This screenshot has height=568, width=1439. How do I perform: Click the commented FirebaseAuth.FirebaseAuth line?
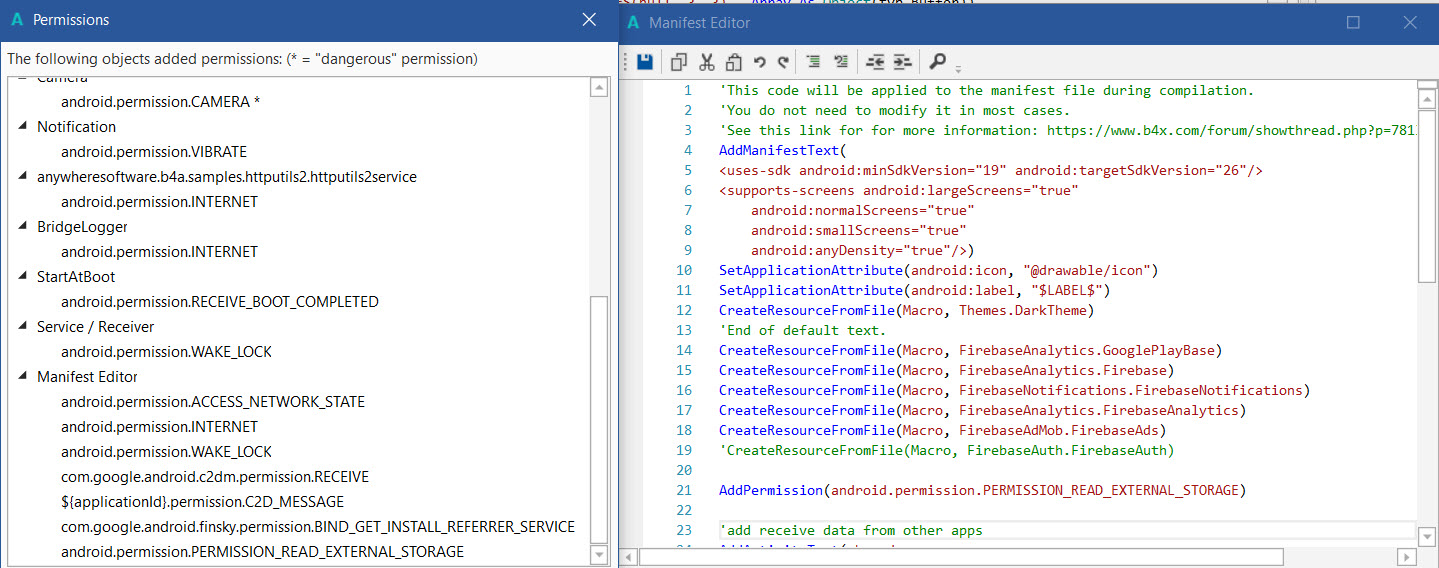tap(946, 450)
